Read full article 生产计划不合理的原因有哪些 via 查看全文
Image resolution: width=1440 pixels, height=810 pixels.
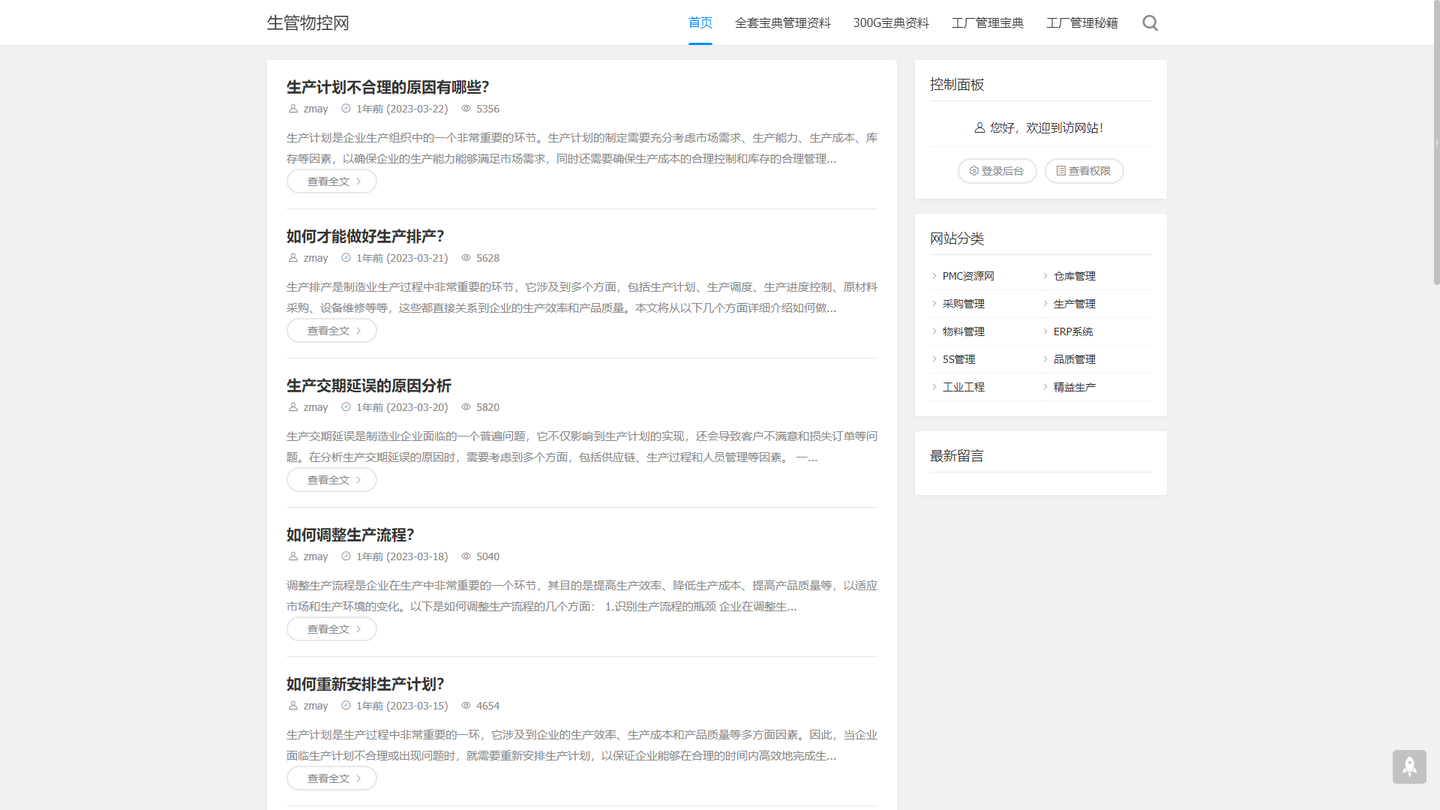(x=332, y=181)
